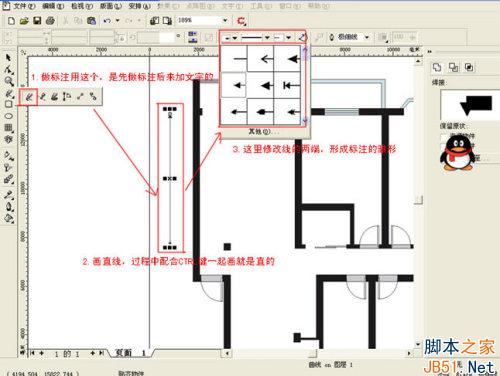Click the Open folder icon
This screenshot has height=376, width=500.
(24, 21)
